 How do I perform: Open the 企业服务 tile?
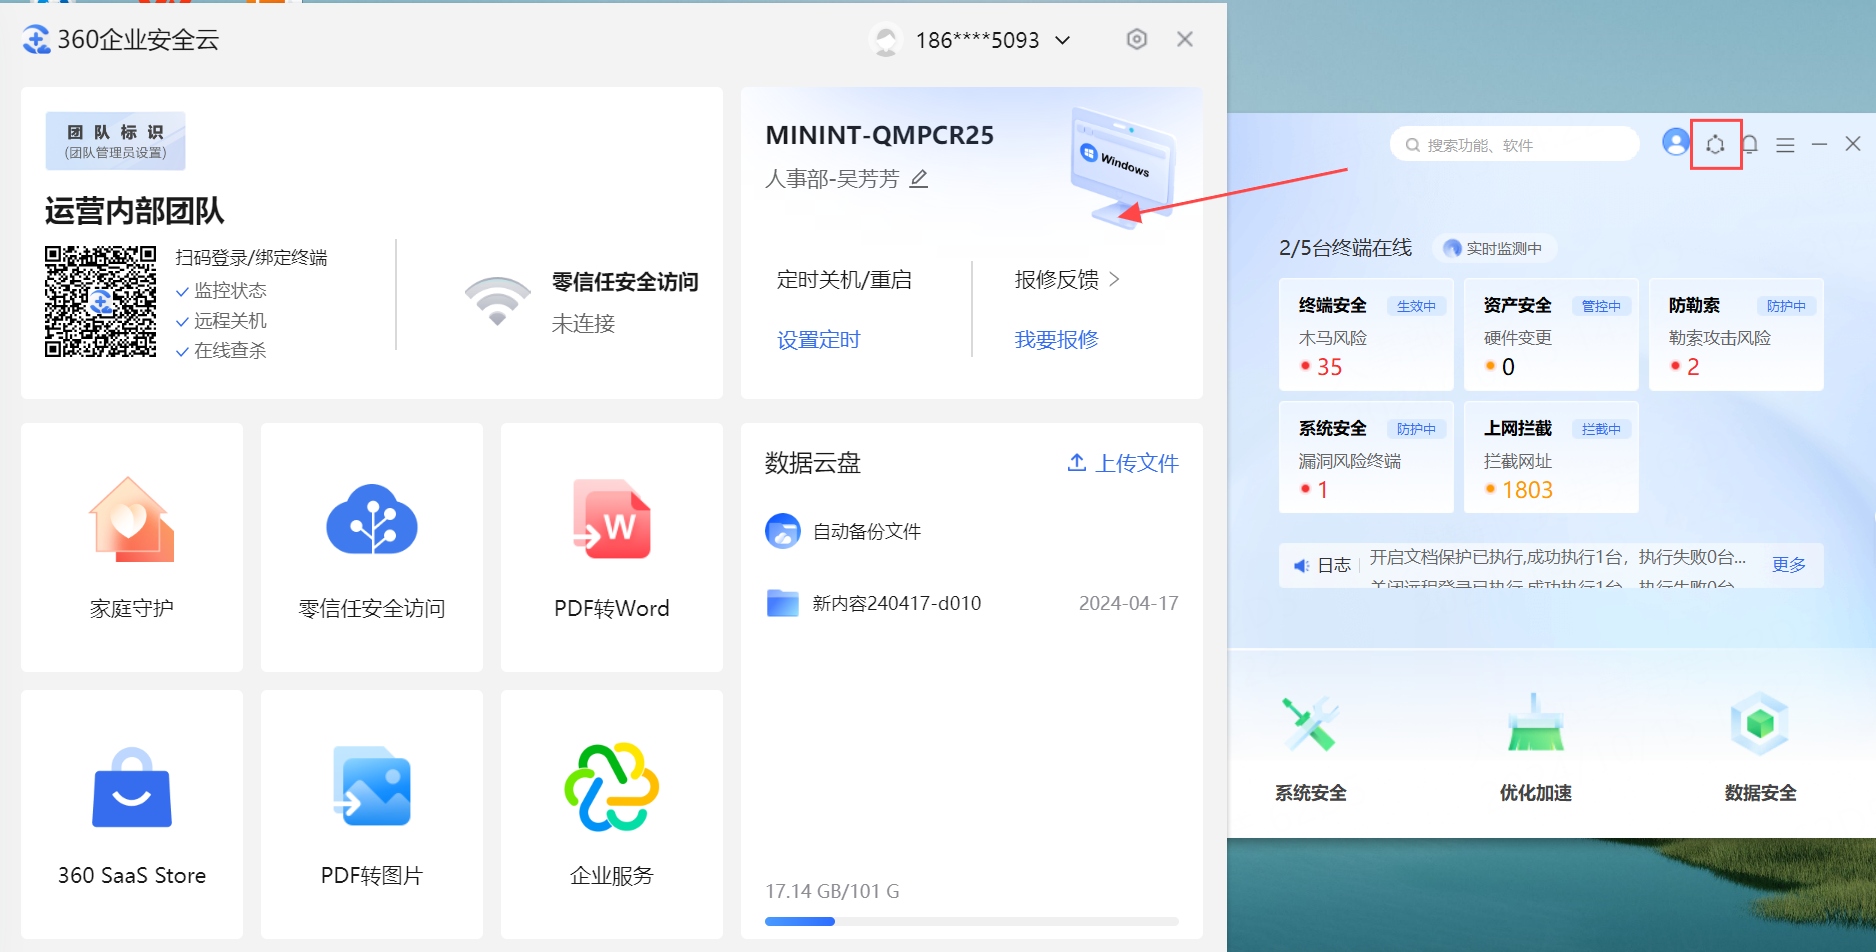(612, 814)
